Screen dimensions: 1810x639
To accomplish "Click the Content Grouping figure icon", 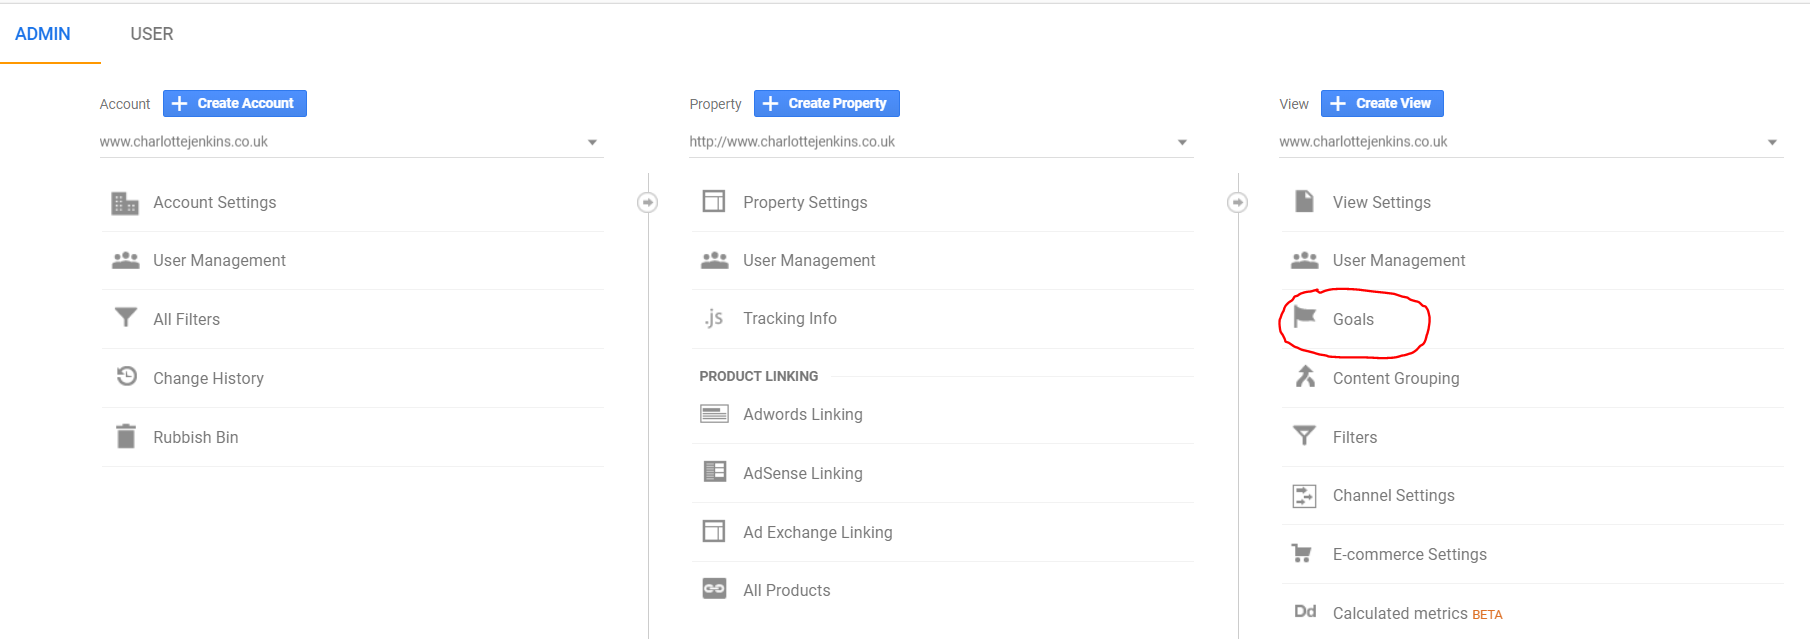I will click(x=1305, y=376).
